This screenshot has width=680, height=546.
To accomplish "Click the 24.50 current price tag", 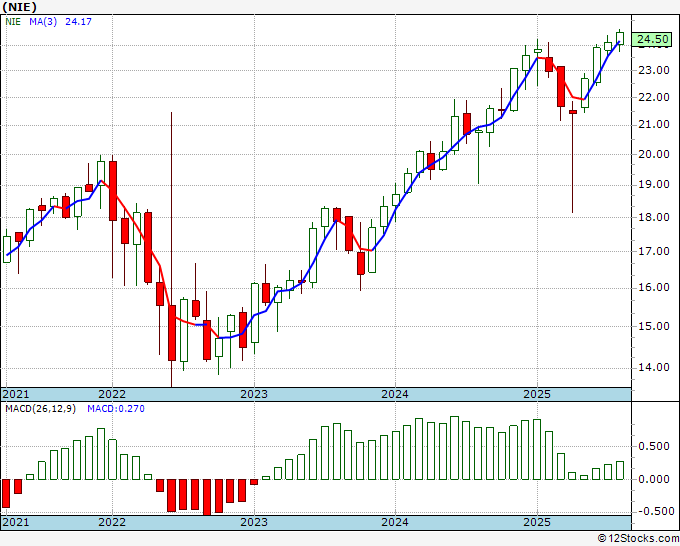I will click(653, 39).
